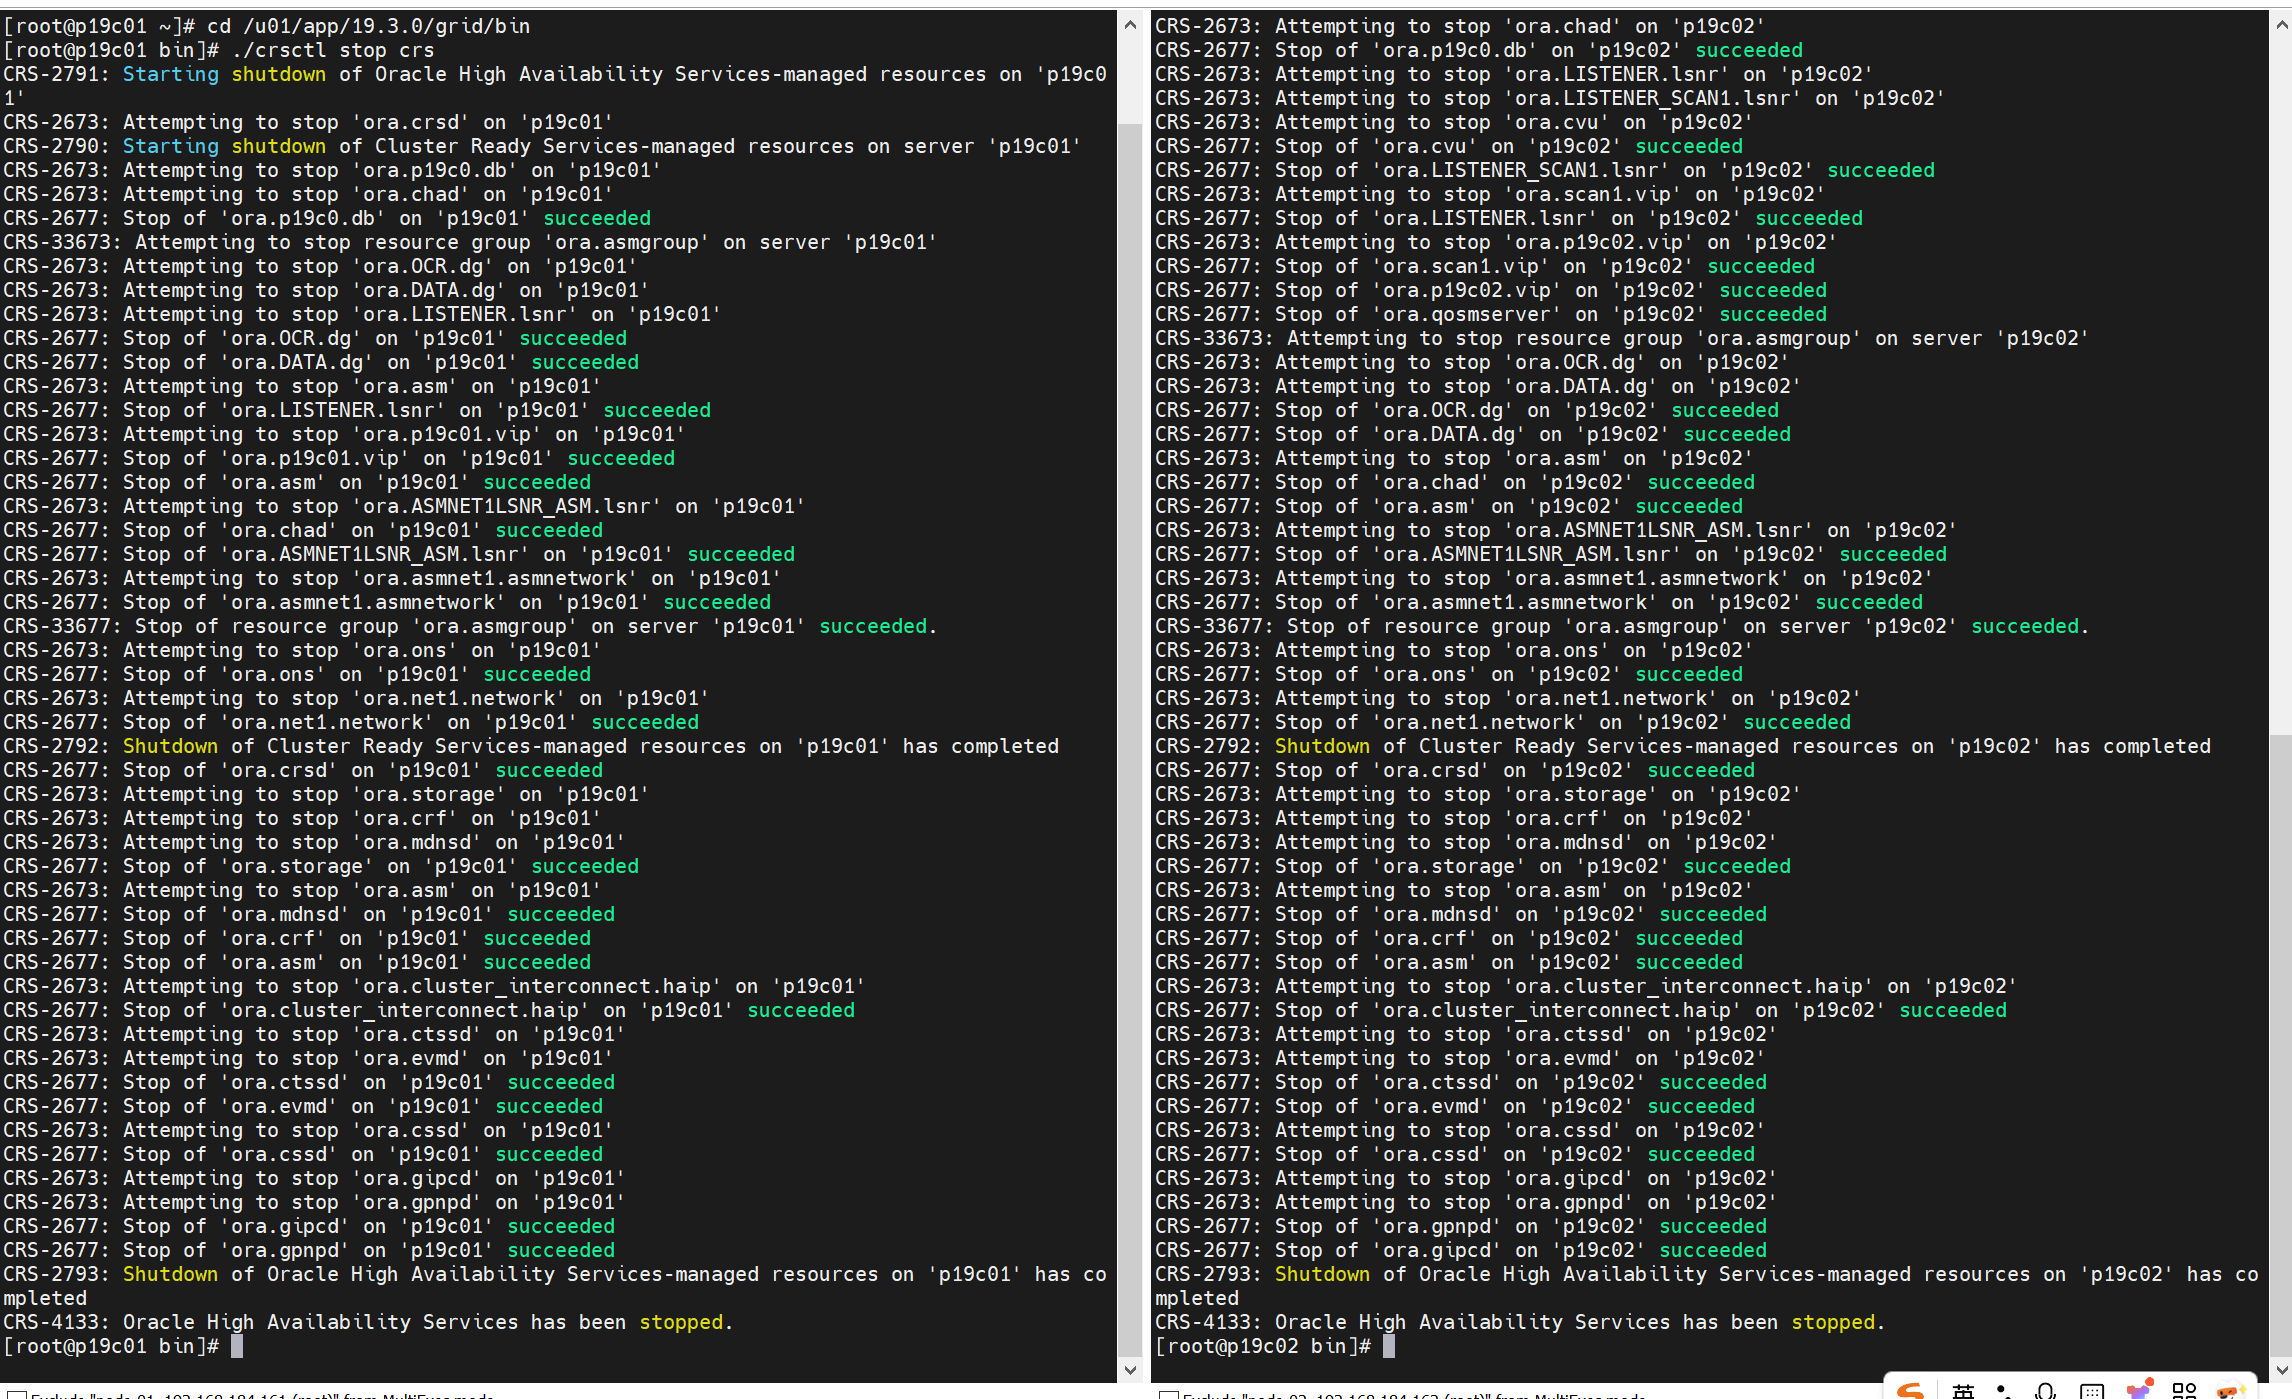This screenshot has width=2292, height=1399.
Task: Click scroll-up arrow of left terminal pane
Action: pyautogui.click(x=1130, y=24)
